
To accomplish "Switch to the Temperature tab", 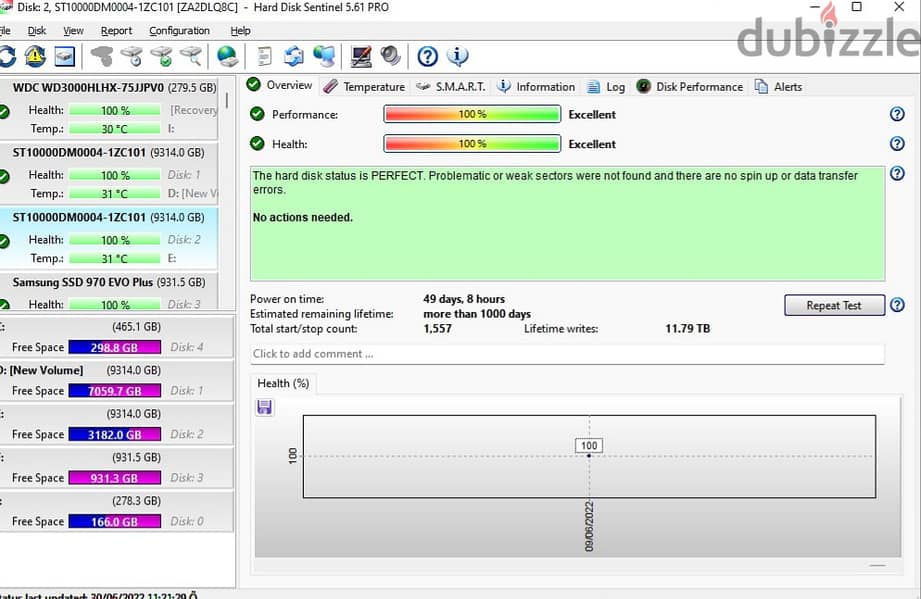I will pos(365,87).
